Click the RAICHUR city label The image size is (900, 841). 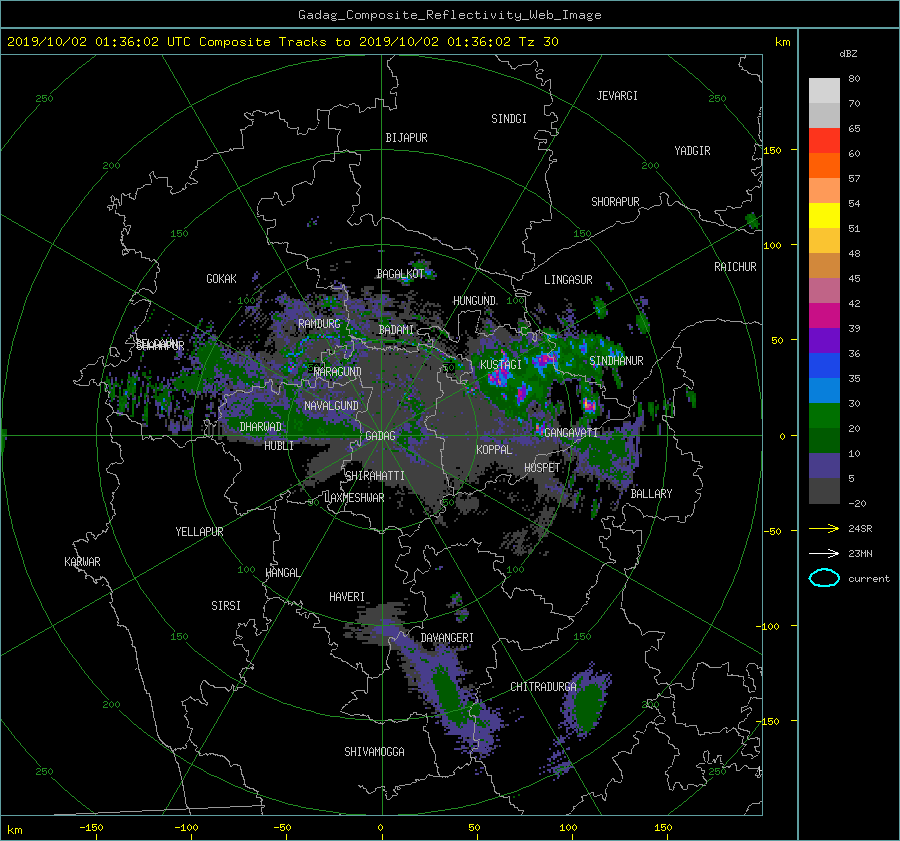coord(735,267)
